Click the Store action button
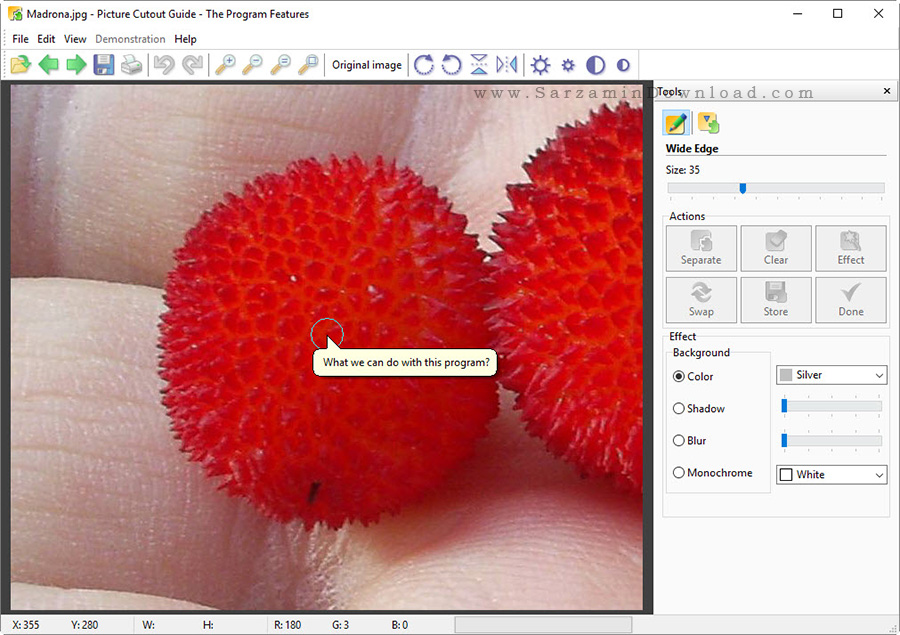 coord(776,300)
